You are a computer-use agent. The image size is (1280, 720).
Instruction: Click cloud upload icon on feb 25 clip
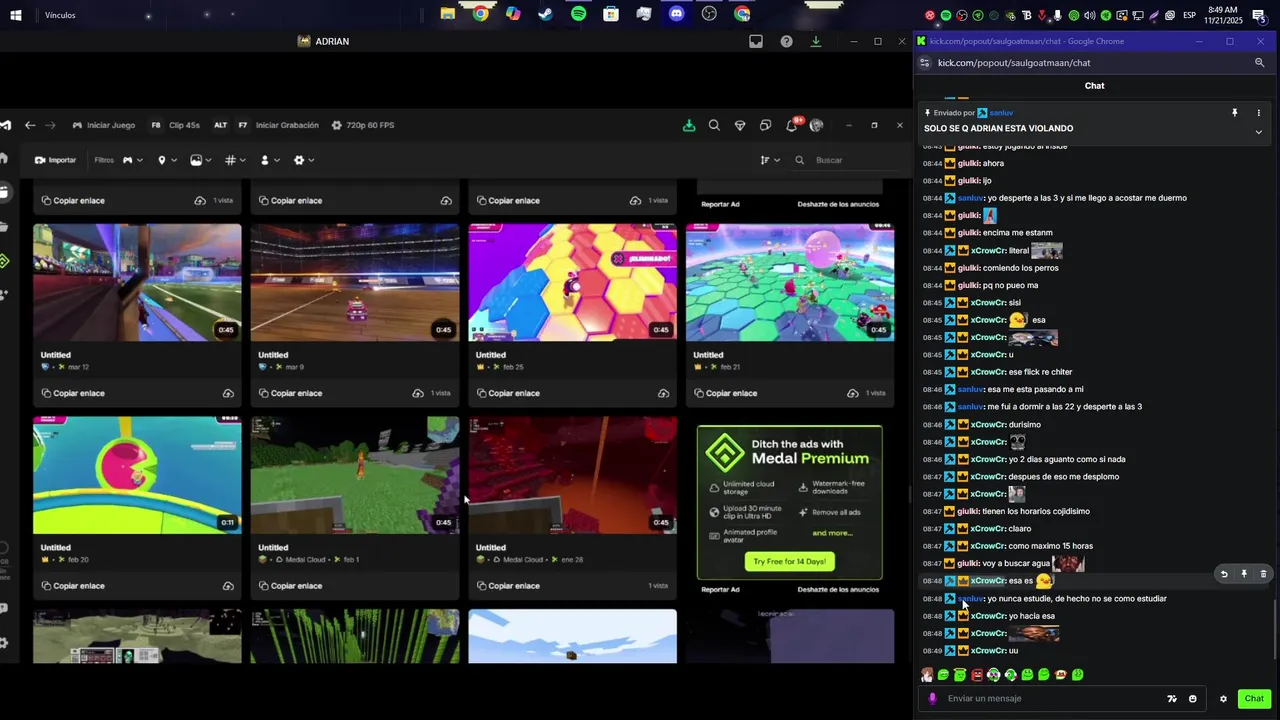663,393
